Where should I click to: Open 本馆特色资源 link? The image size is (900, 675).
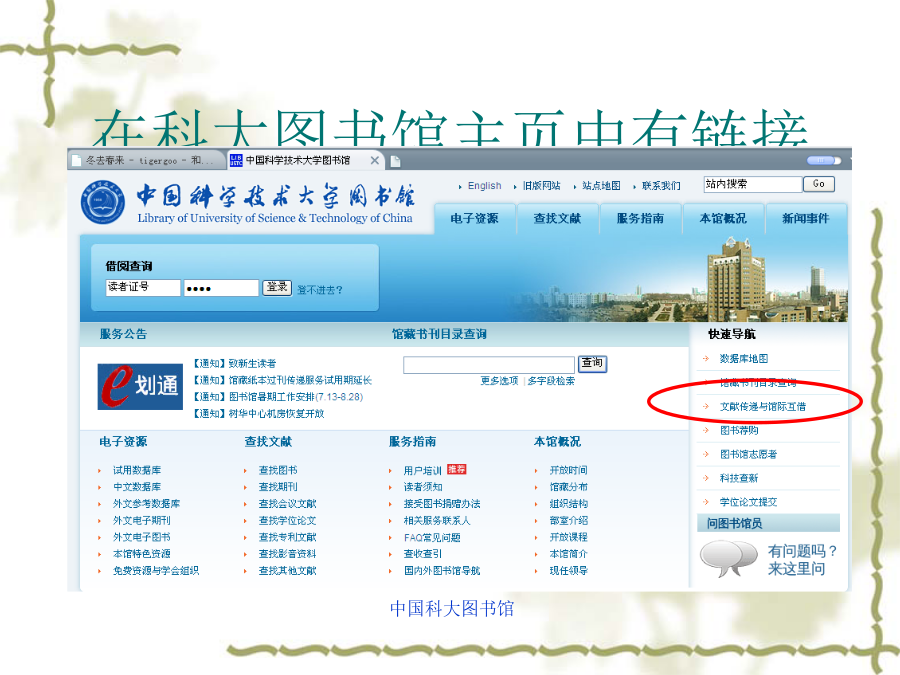point(141,554)
